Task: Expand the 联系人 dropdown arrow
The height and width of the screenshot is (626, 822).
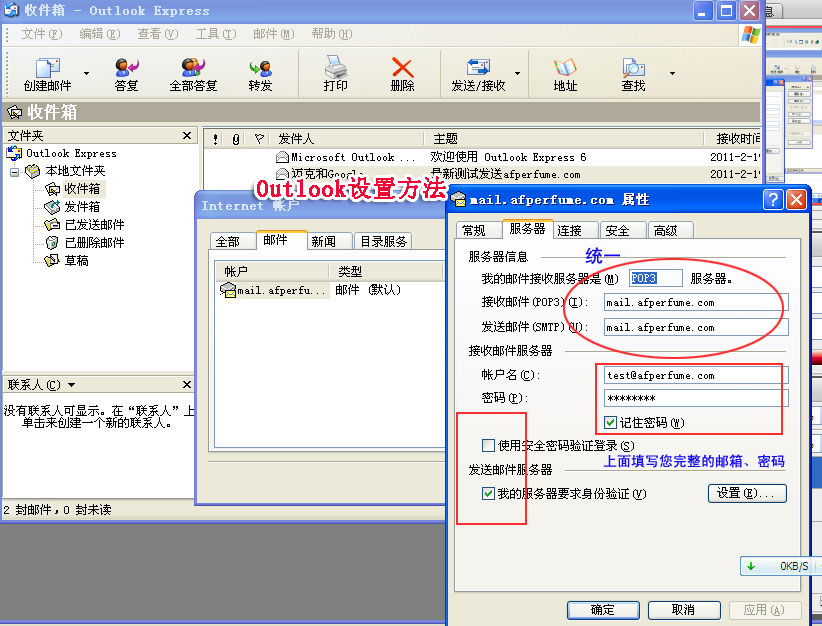Action: (72, 385)
